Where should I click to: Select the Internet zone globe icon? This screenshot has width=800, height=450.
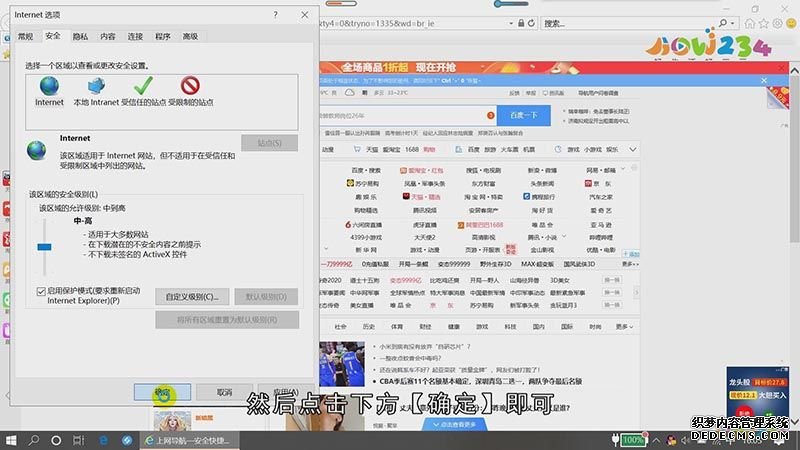click(x=49, y=86)
